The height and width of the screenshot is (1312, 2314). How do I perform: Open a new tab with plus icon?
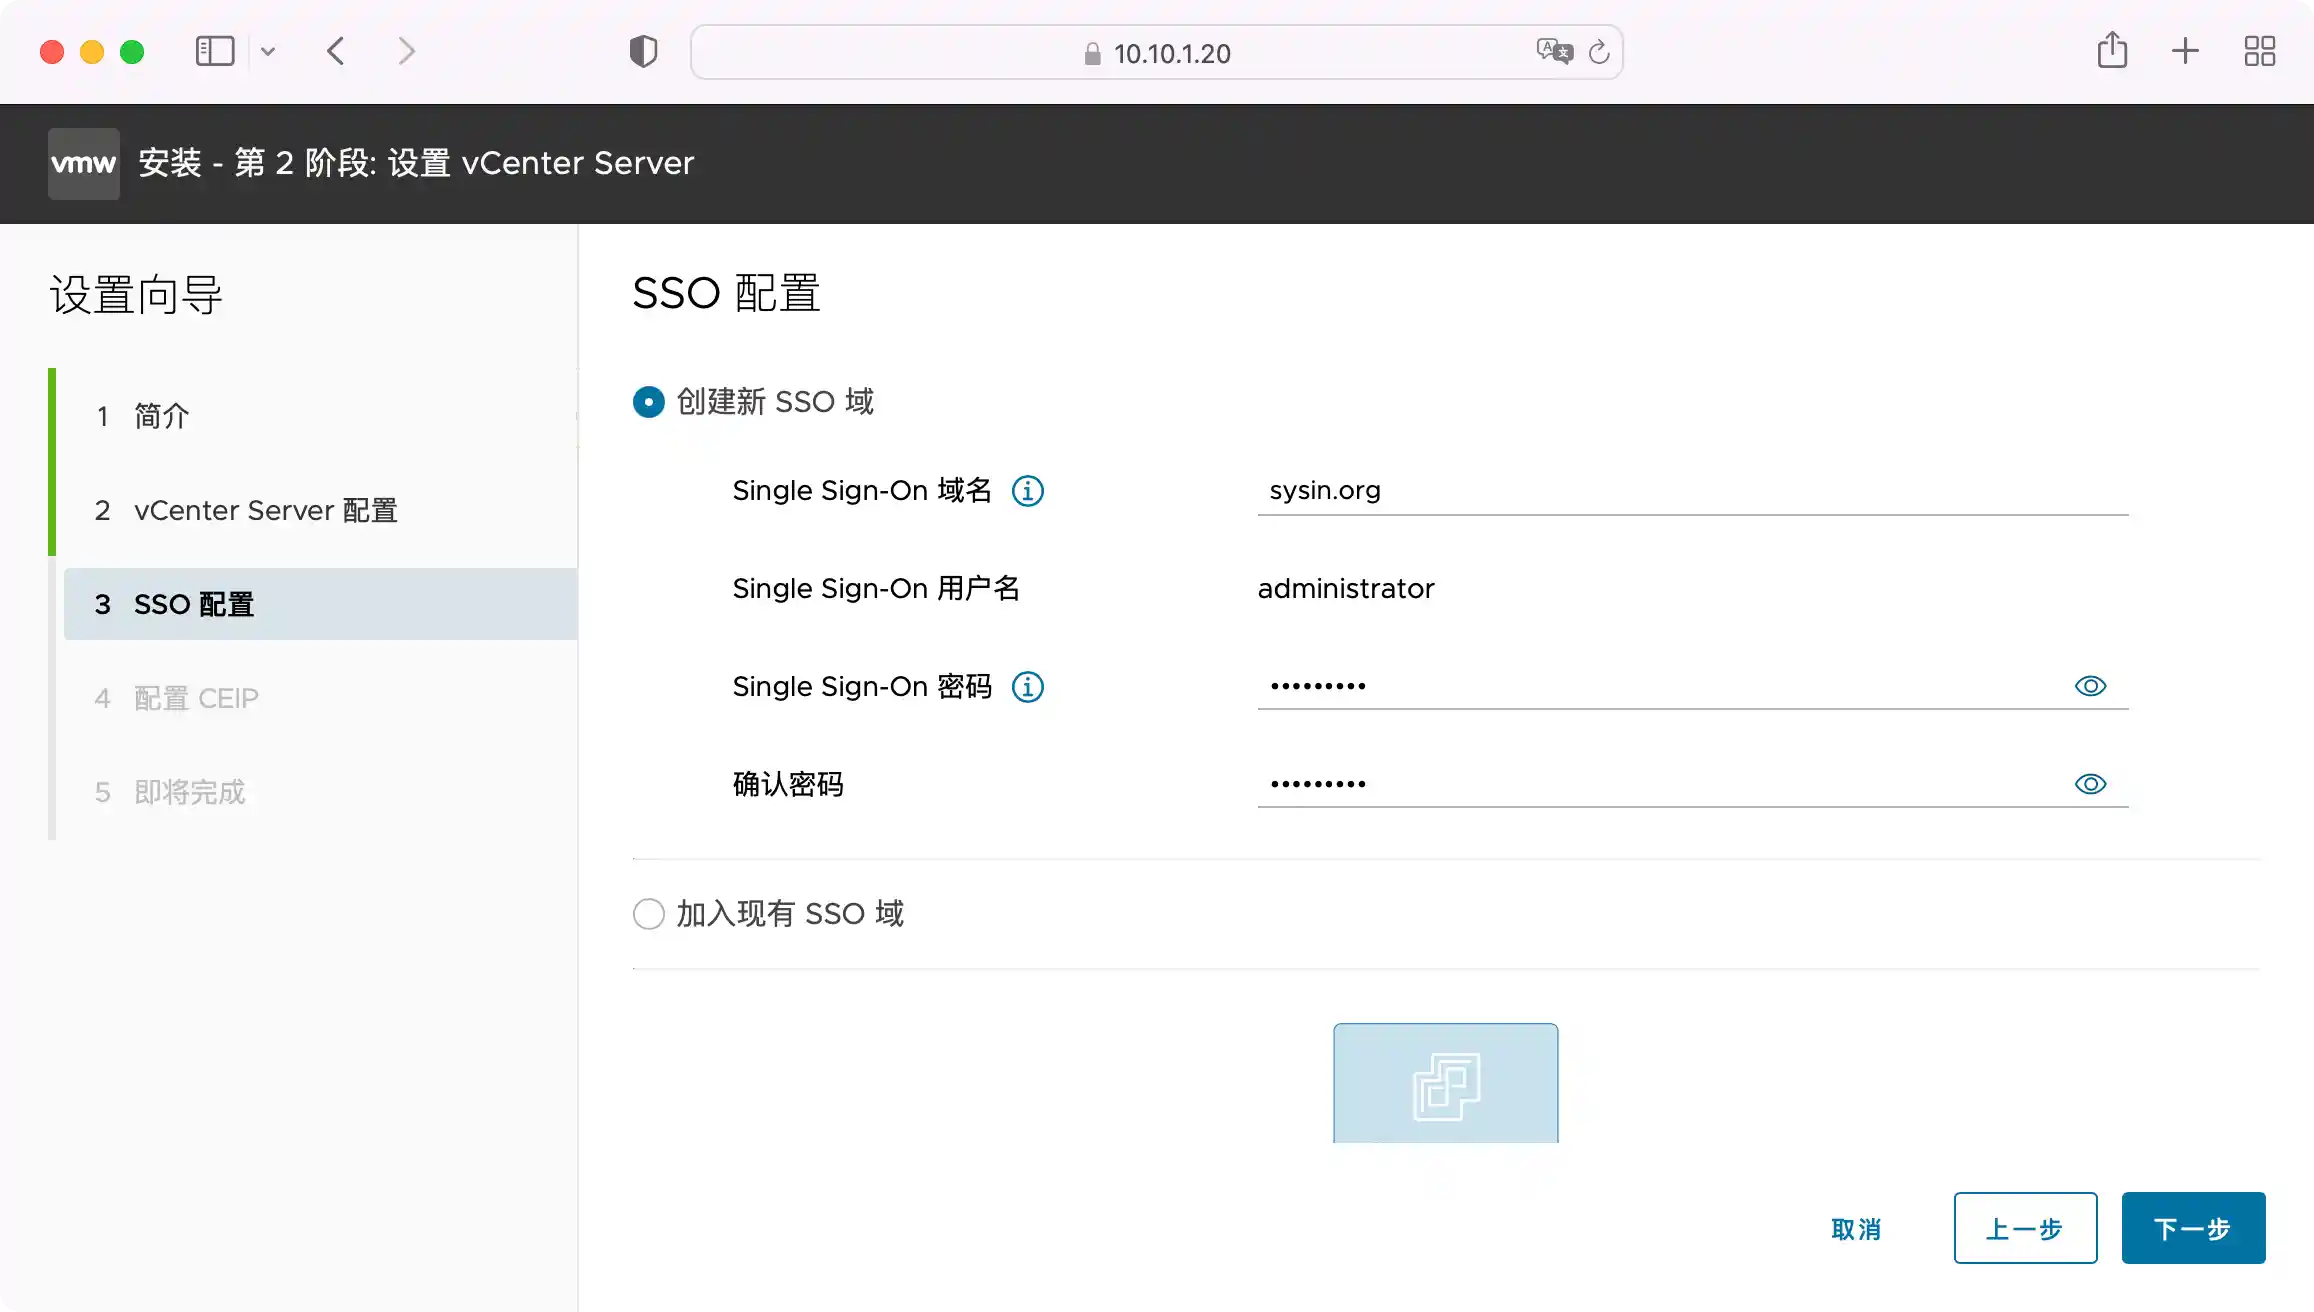(2185, 51)
